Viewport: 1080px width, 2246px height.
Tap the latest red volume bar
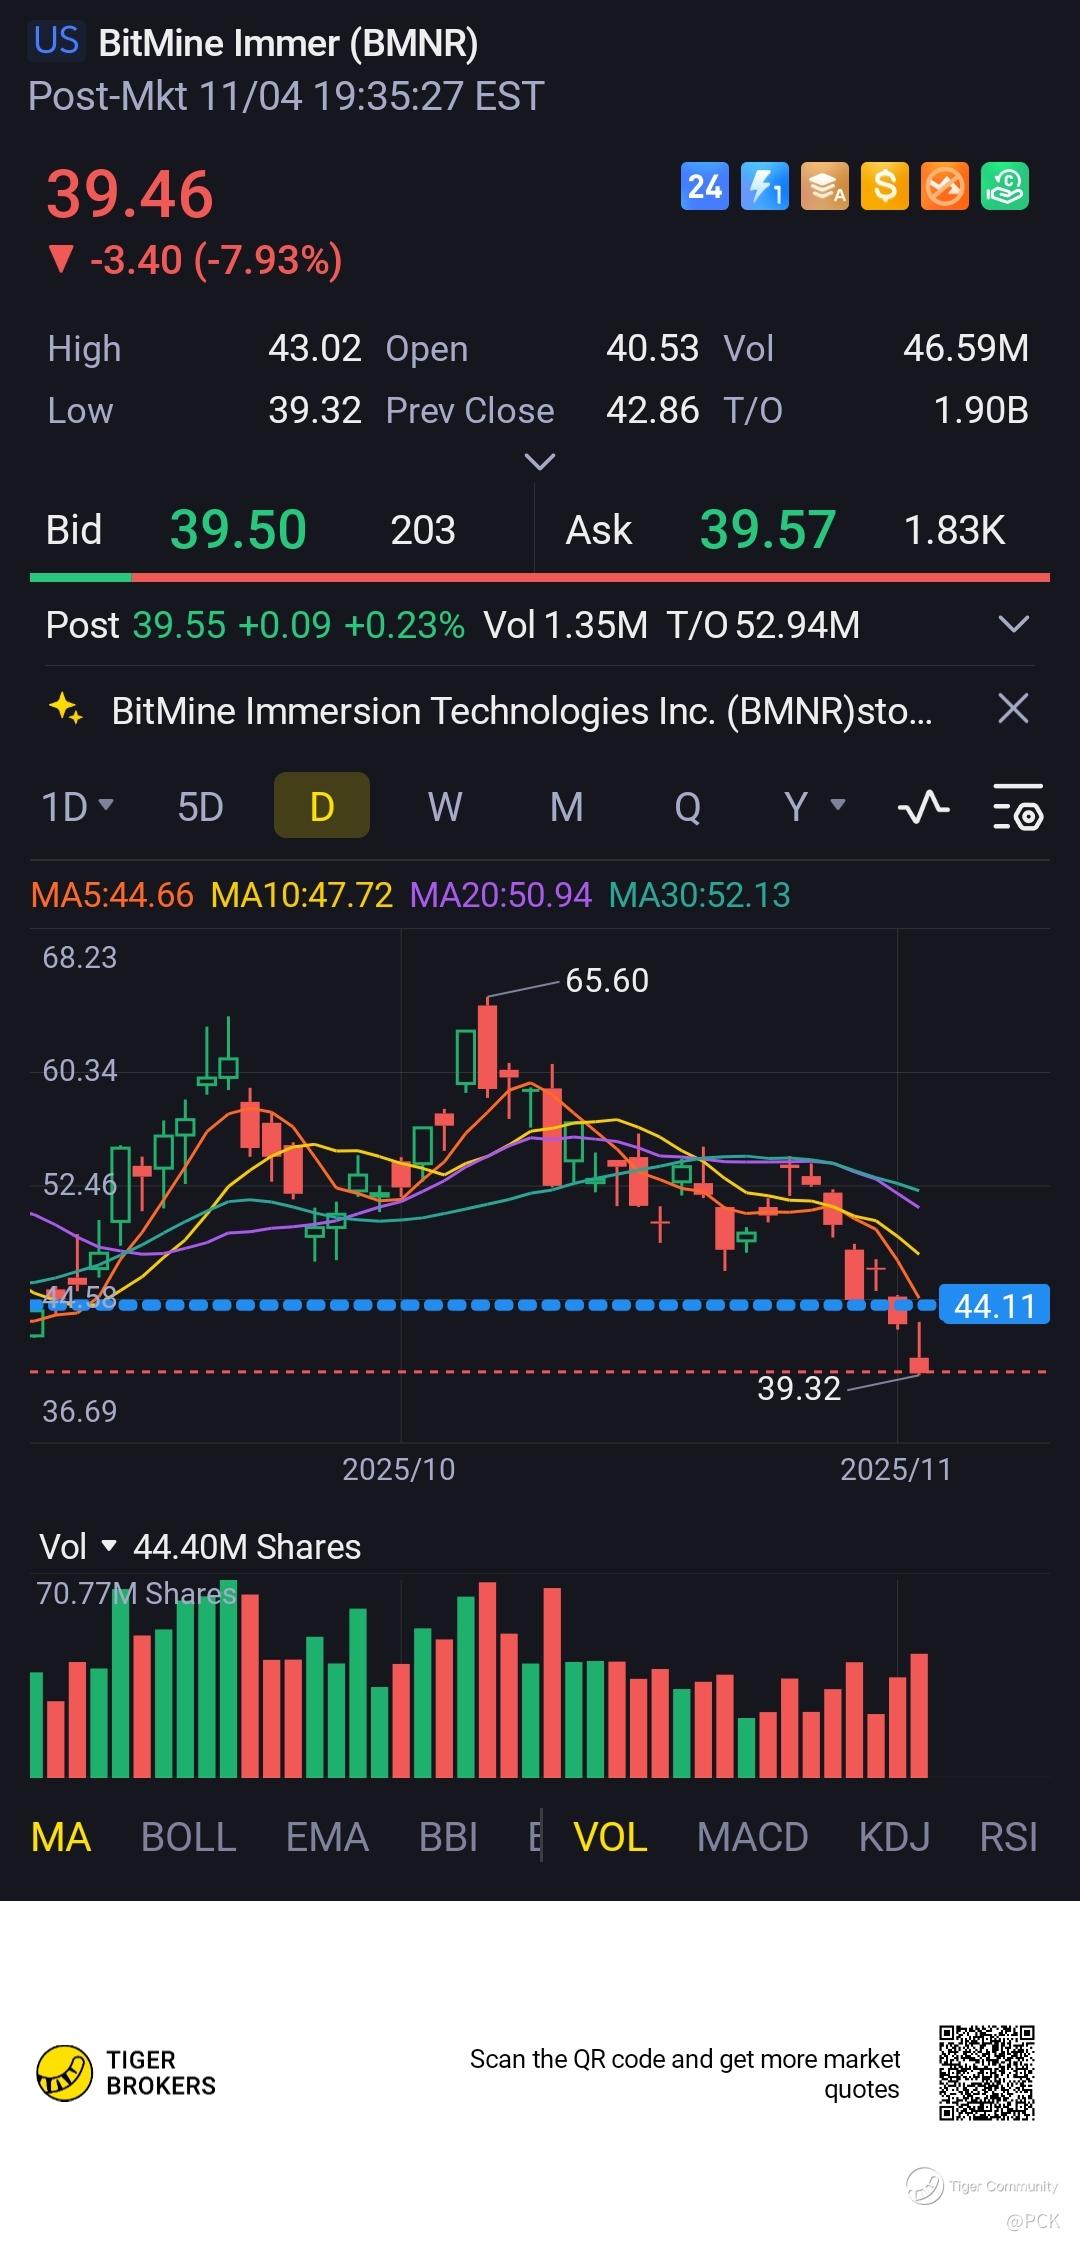click(x=920, y=1716)
